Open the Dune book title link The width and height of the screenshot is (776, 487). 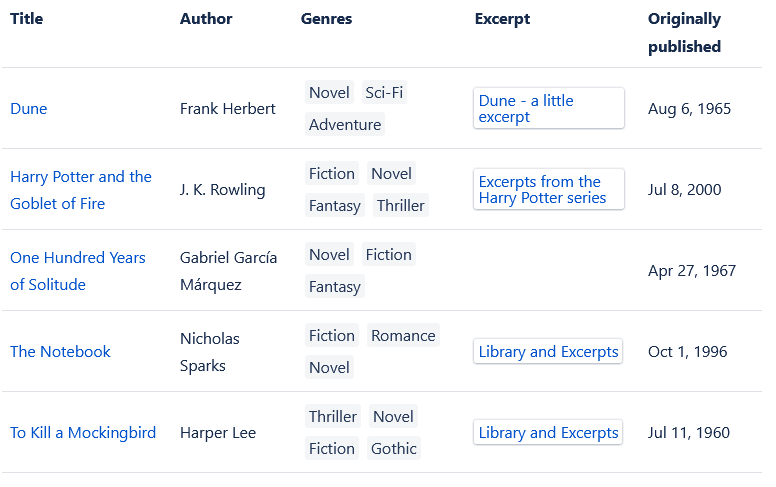(28, 109)
